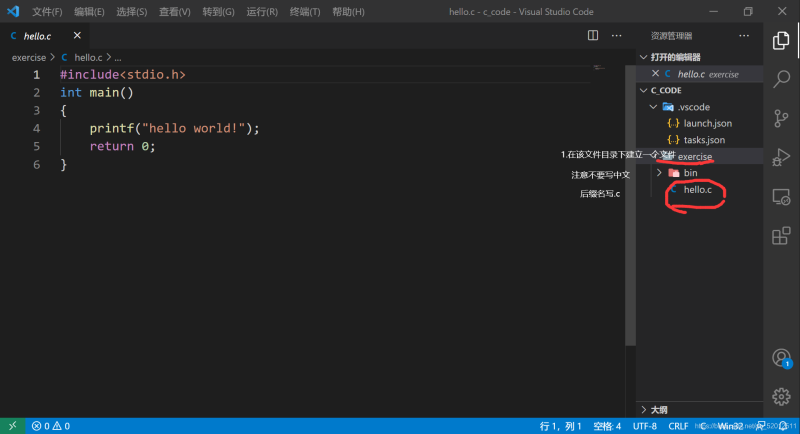This screenshot has width=800, height=434.
Task: Open launch.json in the explorer
Action: (x=708, y=123)
